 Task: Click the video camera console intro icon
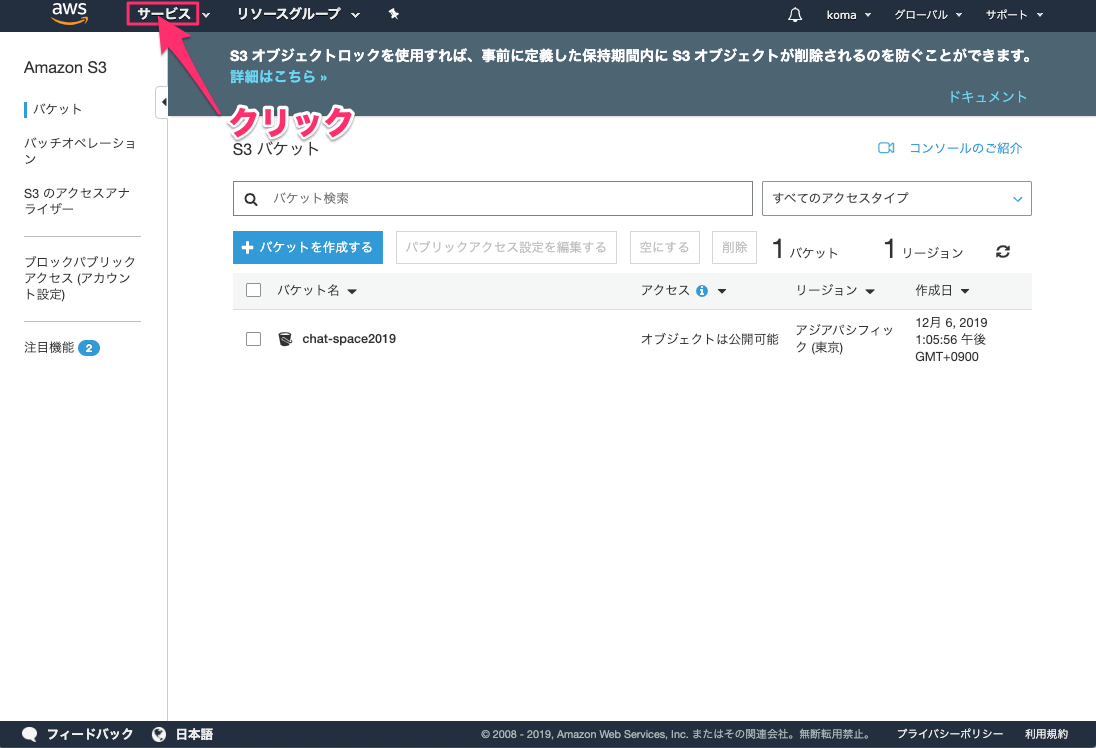pyautogui.click(x=885, y=148)
